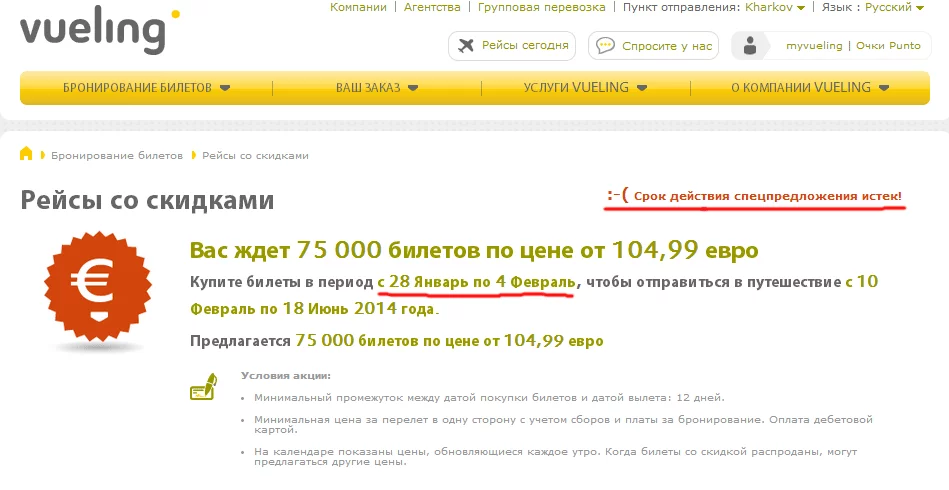Click the chat bubble icon
The height and width of the screenshot is (490, 949).
pos(605,46)
